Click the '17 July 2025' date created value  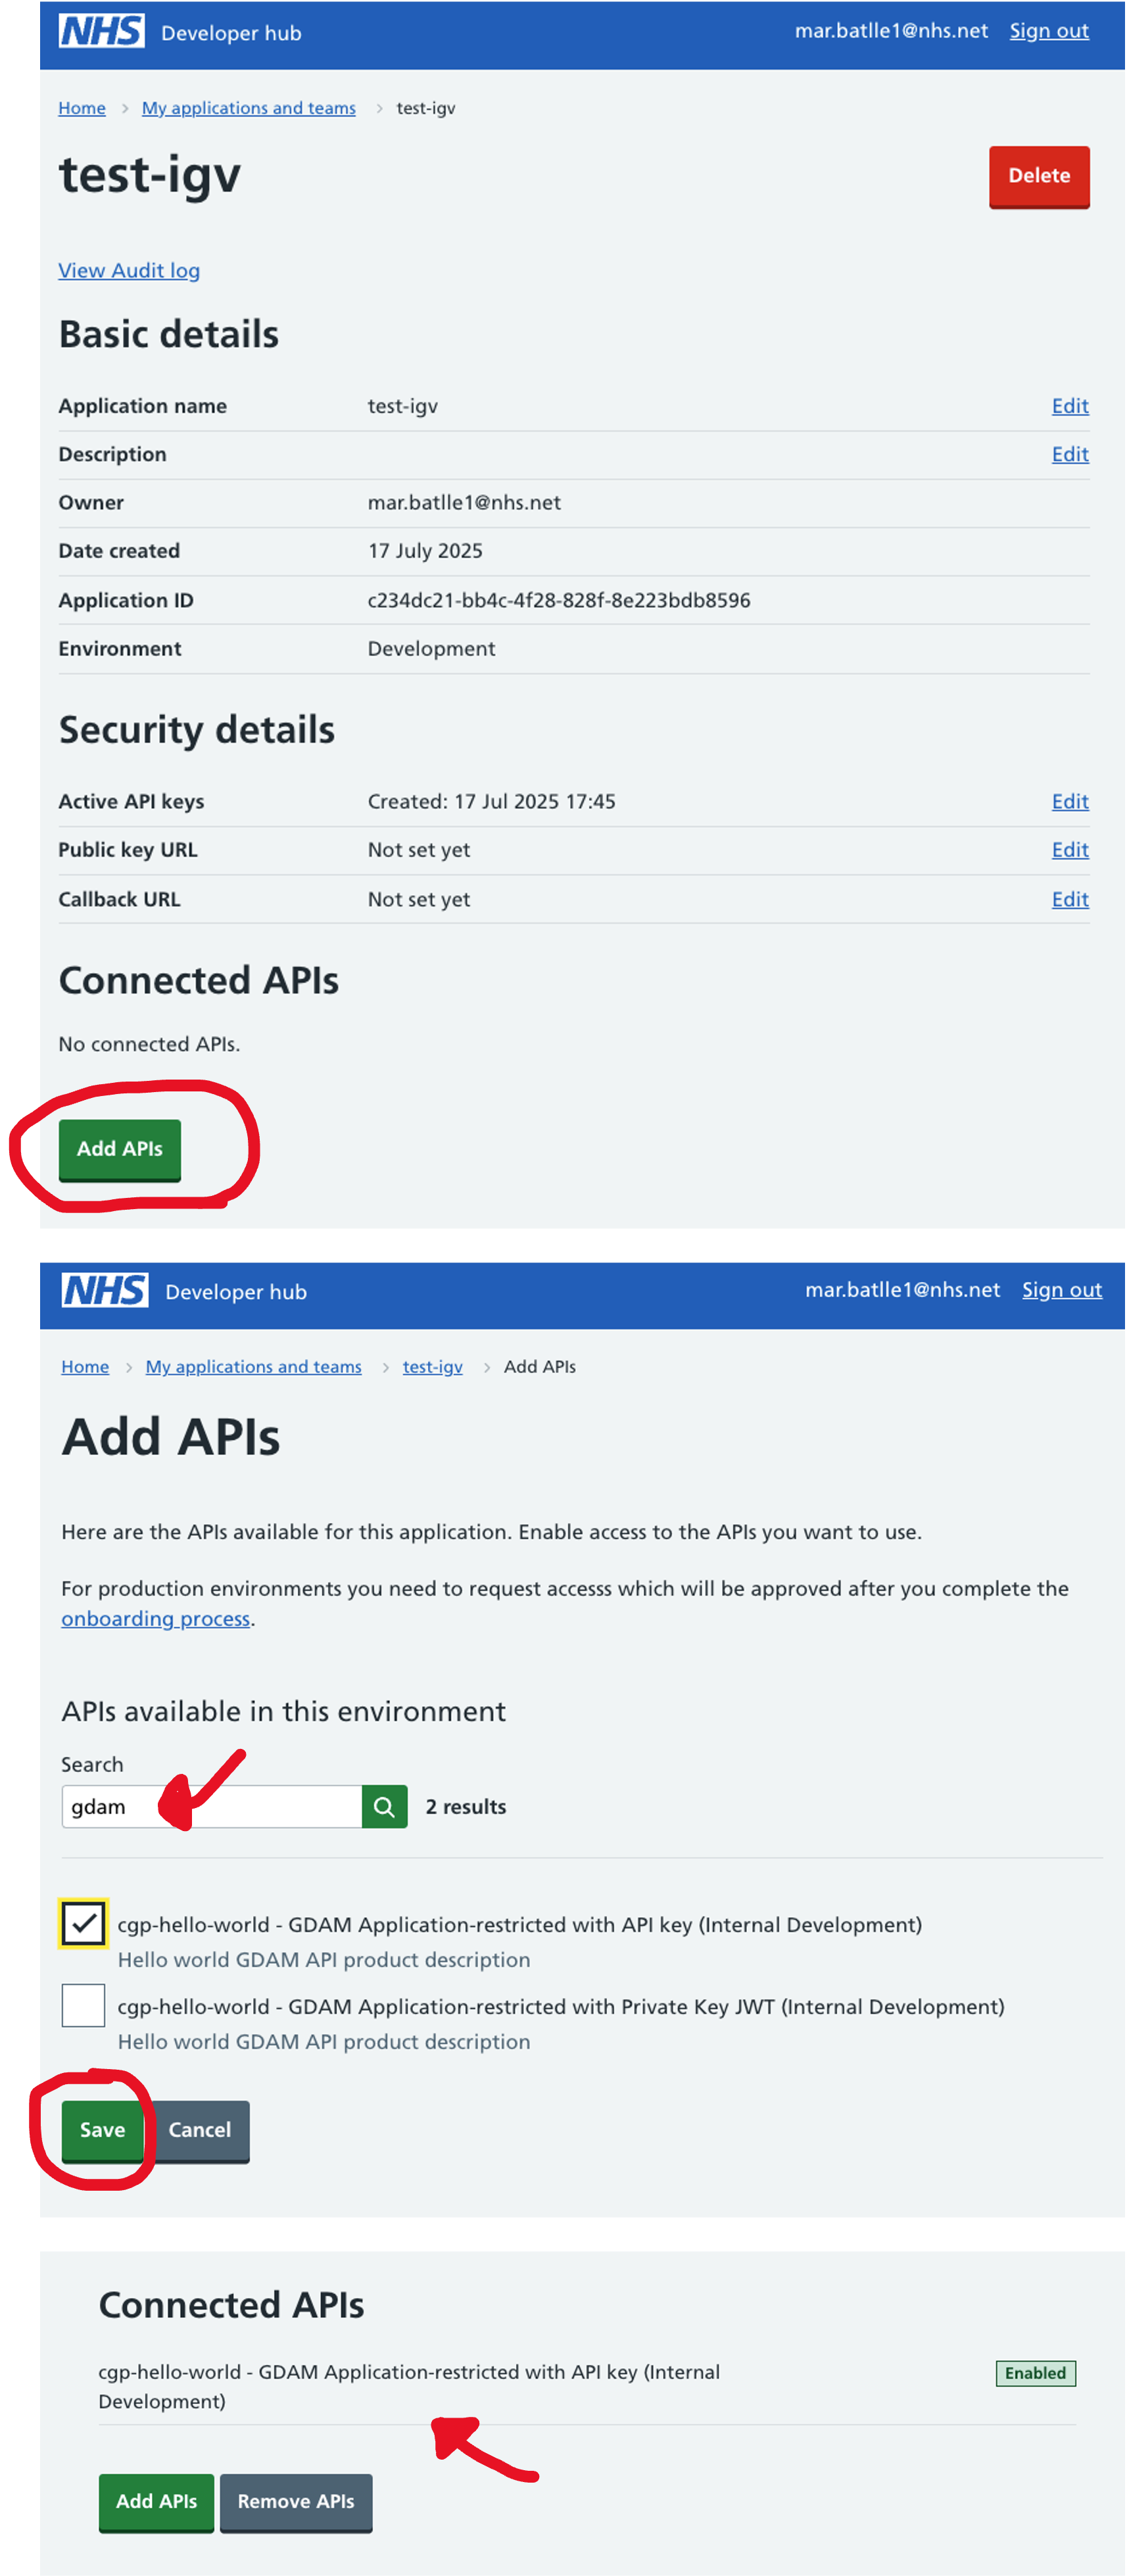425,551
